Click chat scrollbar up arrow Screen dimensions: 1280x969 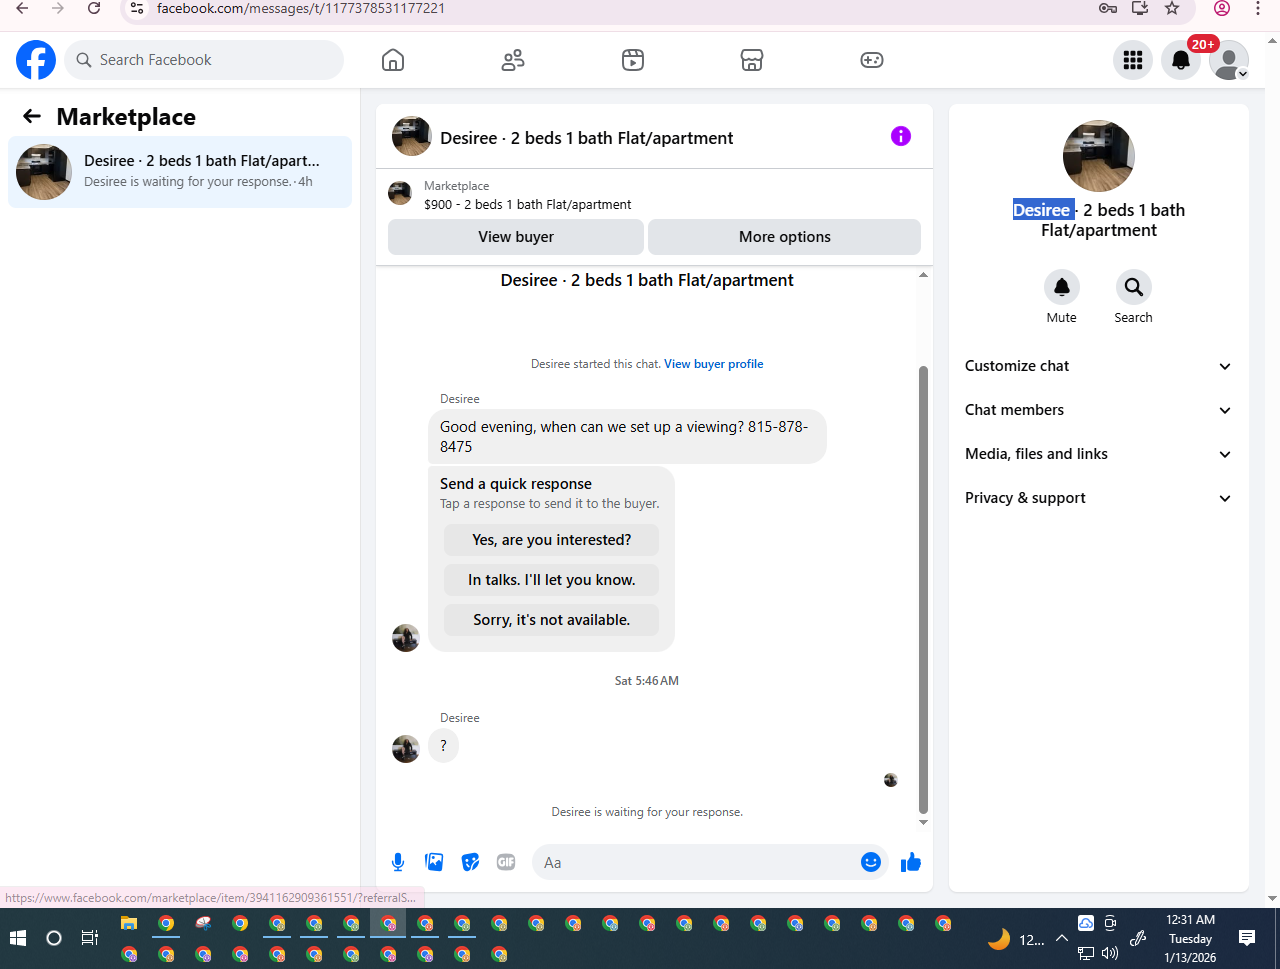click(923, 274)
